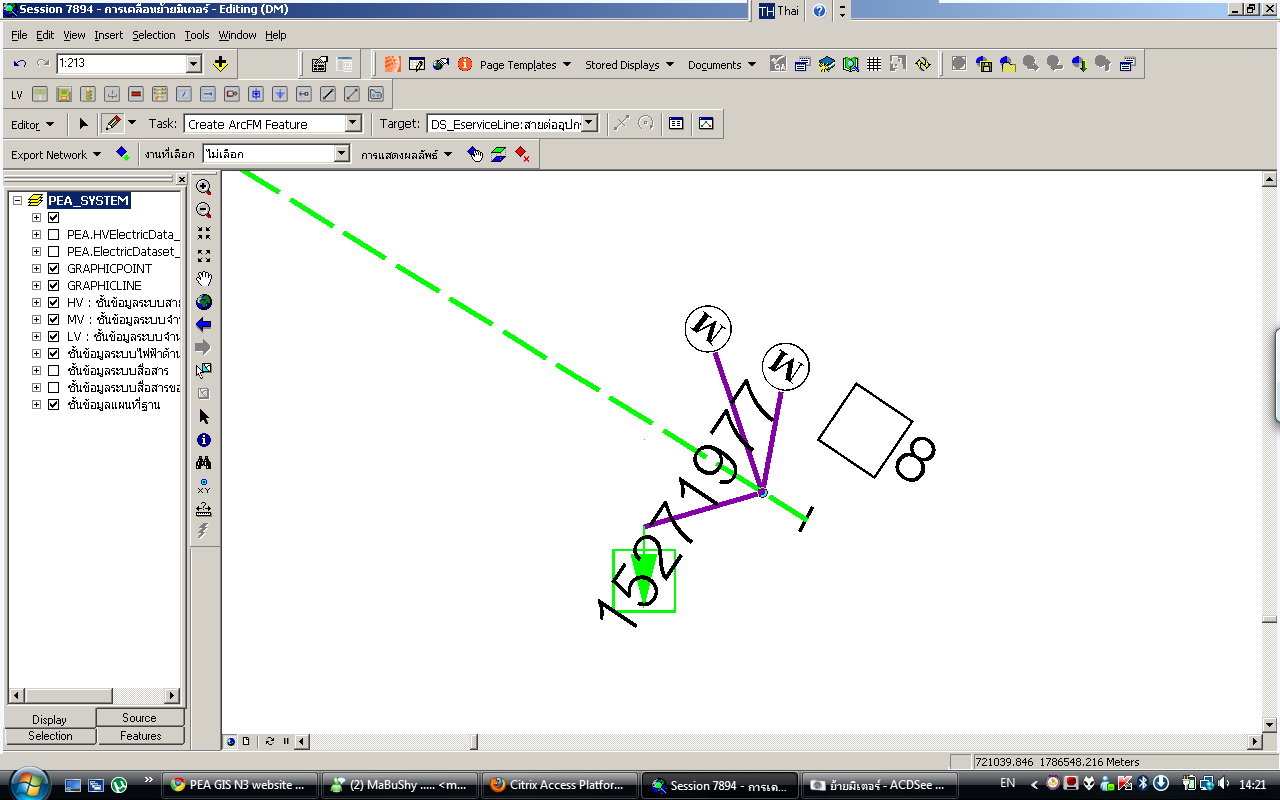Select the Zoom In tool
1280x800 pixels.
click(204, 186)
